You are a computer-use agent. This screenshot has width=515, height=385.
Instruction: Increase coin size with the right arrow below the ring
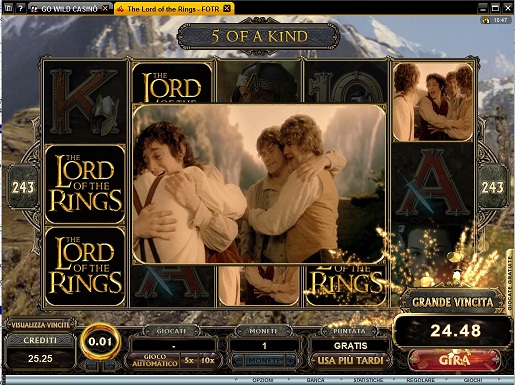[110, 365]
